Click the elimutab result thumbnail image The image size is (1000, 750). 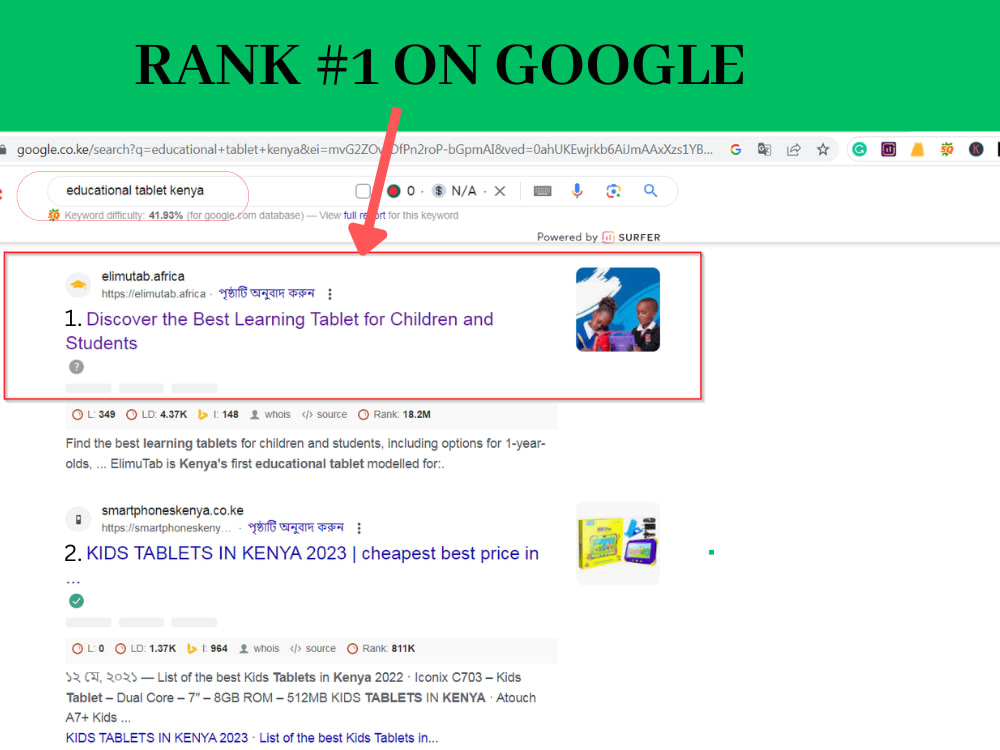click(617, 309)
